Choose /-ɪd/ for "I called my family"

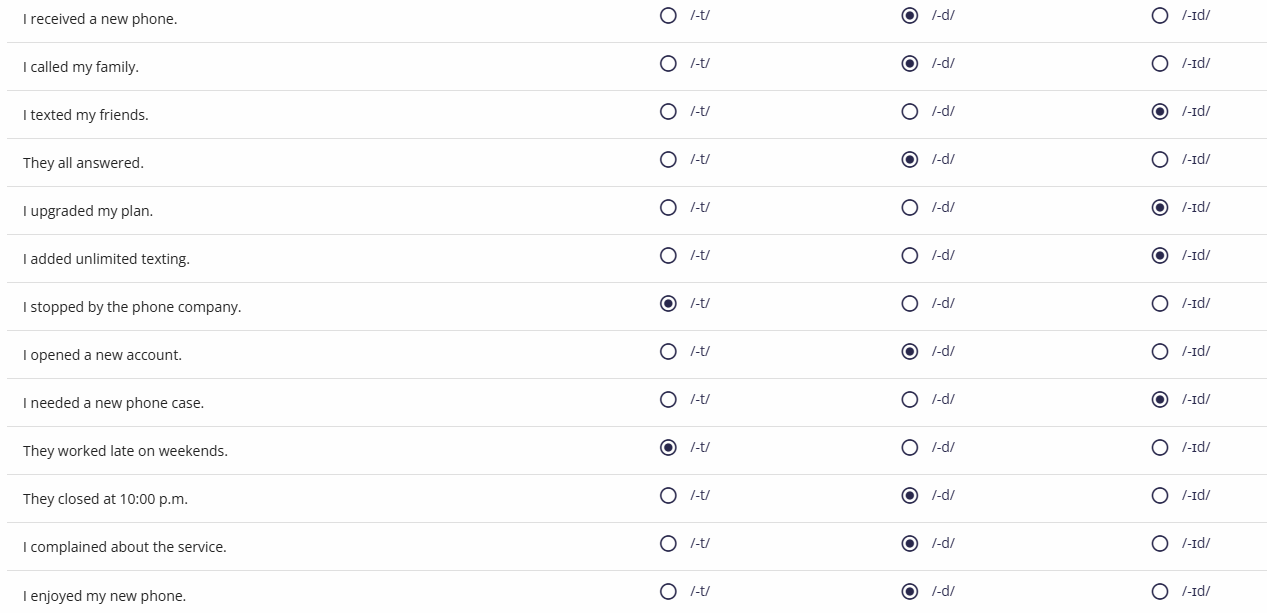tap(1160, 63)
